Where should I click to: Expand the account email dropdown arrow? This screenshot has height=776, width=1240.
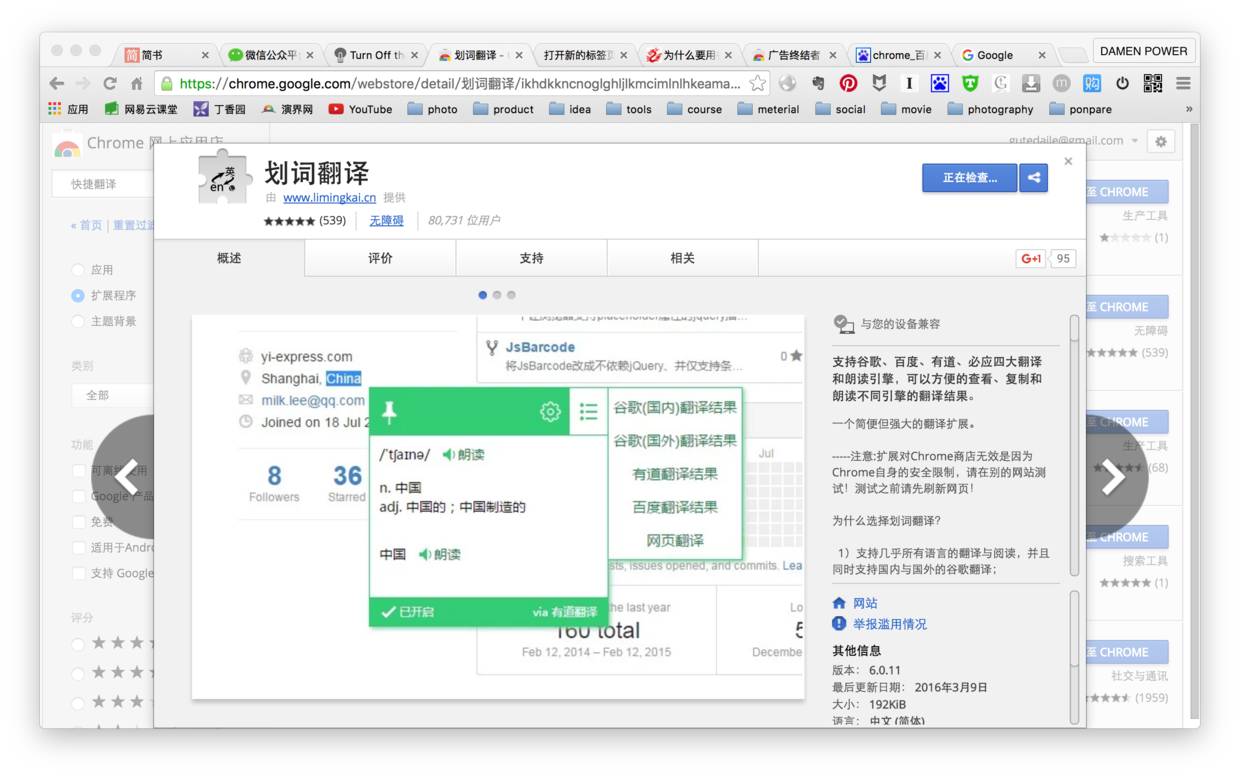click(x=1134, y=142)
